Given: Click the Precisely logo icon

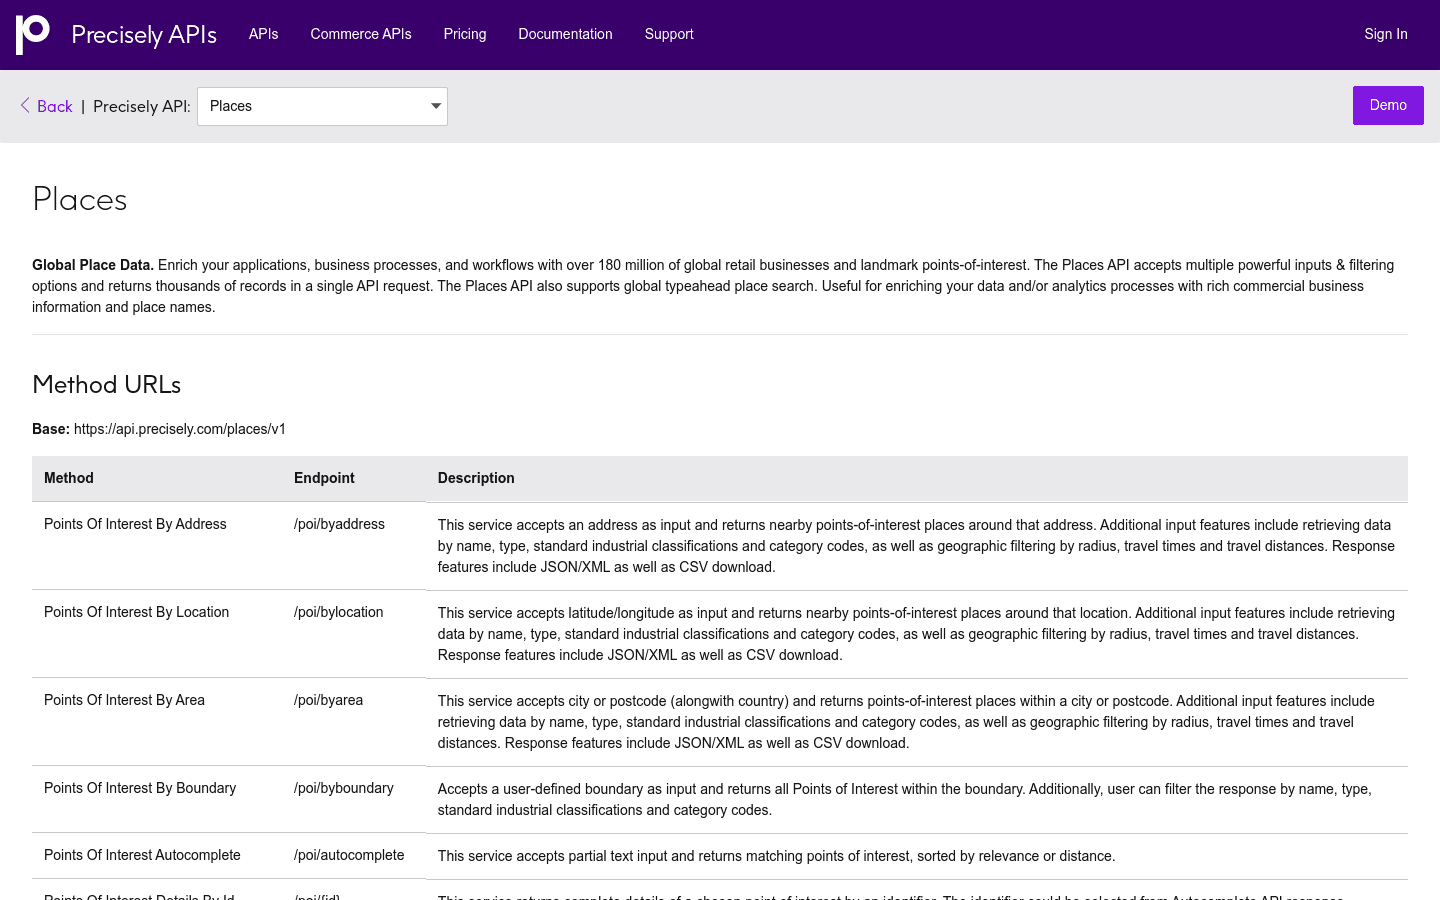Looking at the screenshot, I should 33,35.
